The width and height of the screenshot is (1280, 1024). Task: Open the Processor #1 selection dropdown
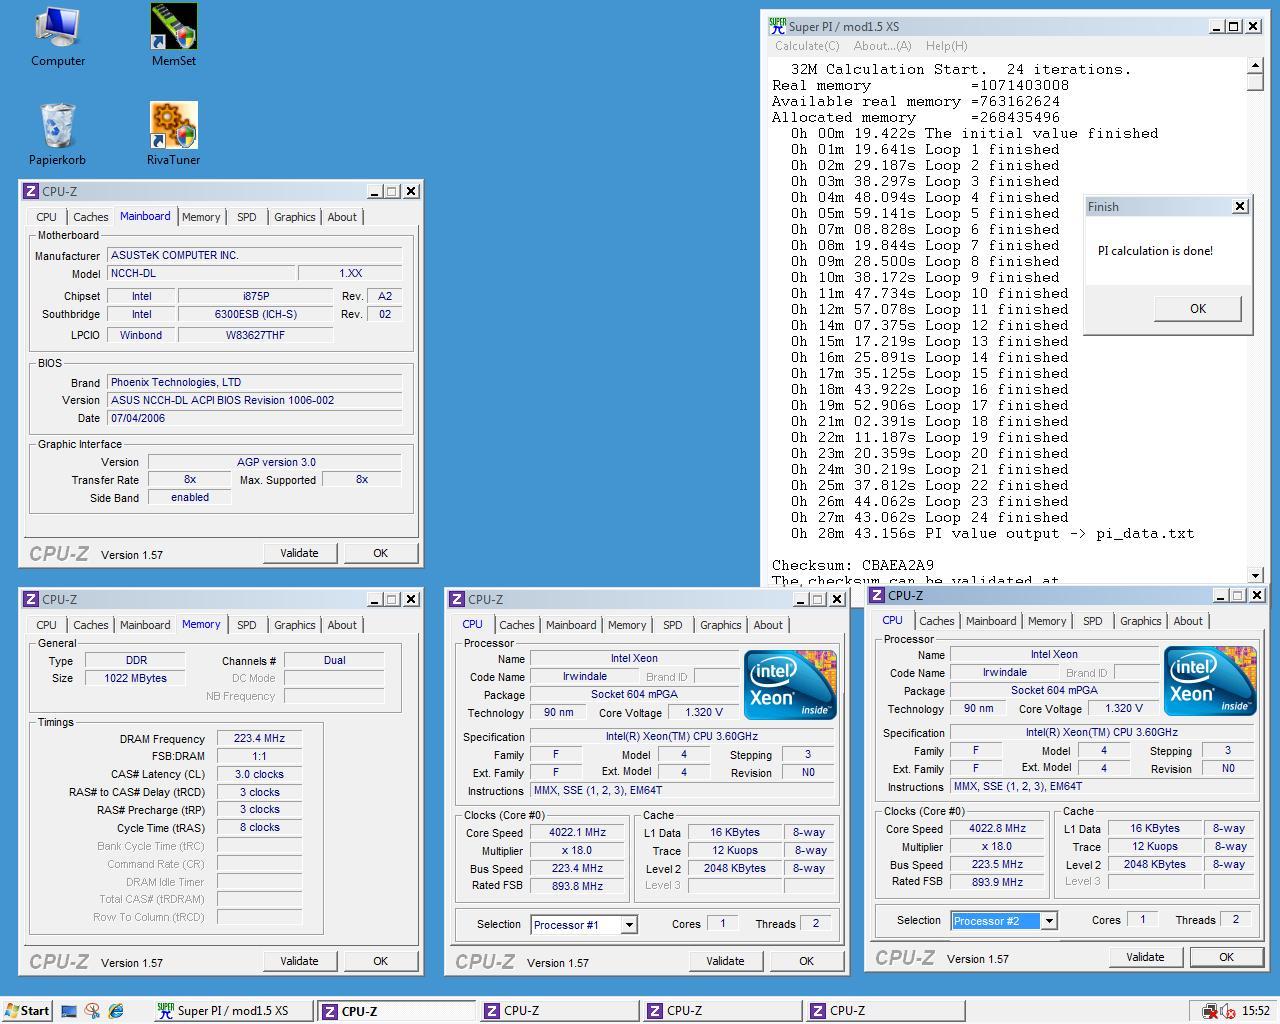tap(629, 925)
